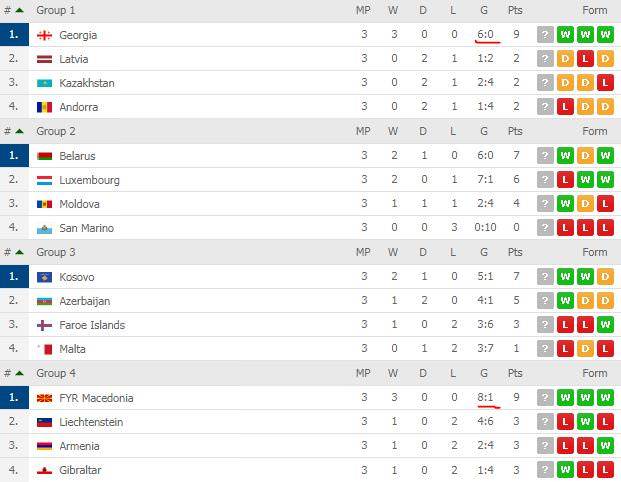
Task: Click Malta's orange D form badge
Action: coord(585,349)
